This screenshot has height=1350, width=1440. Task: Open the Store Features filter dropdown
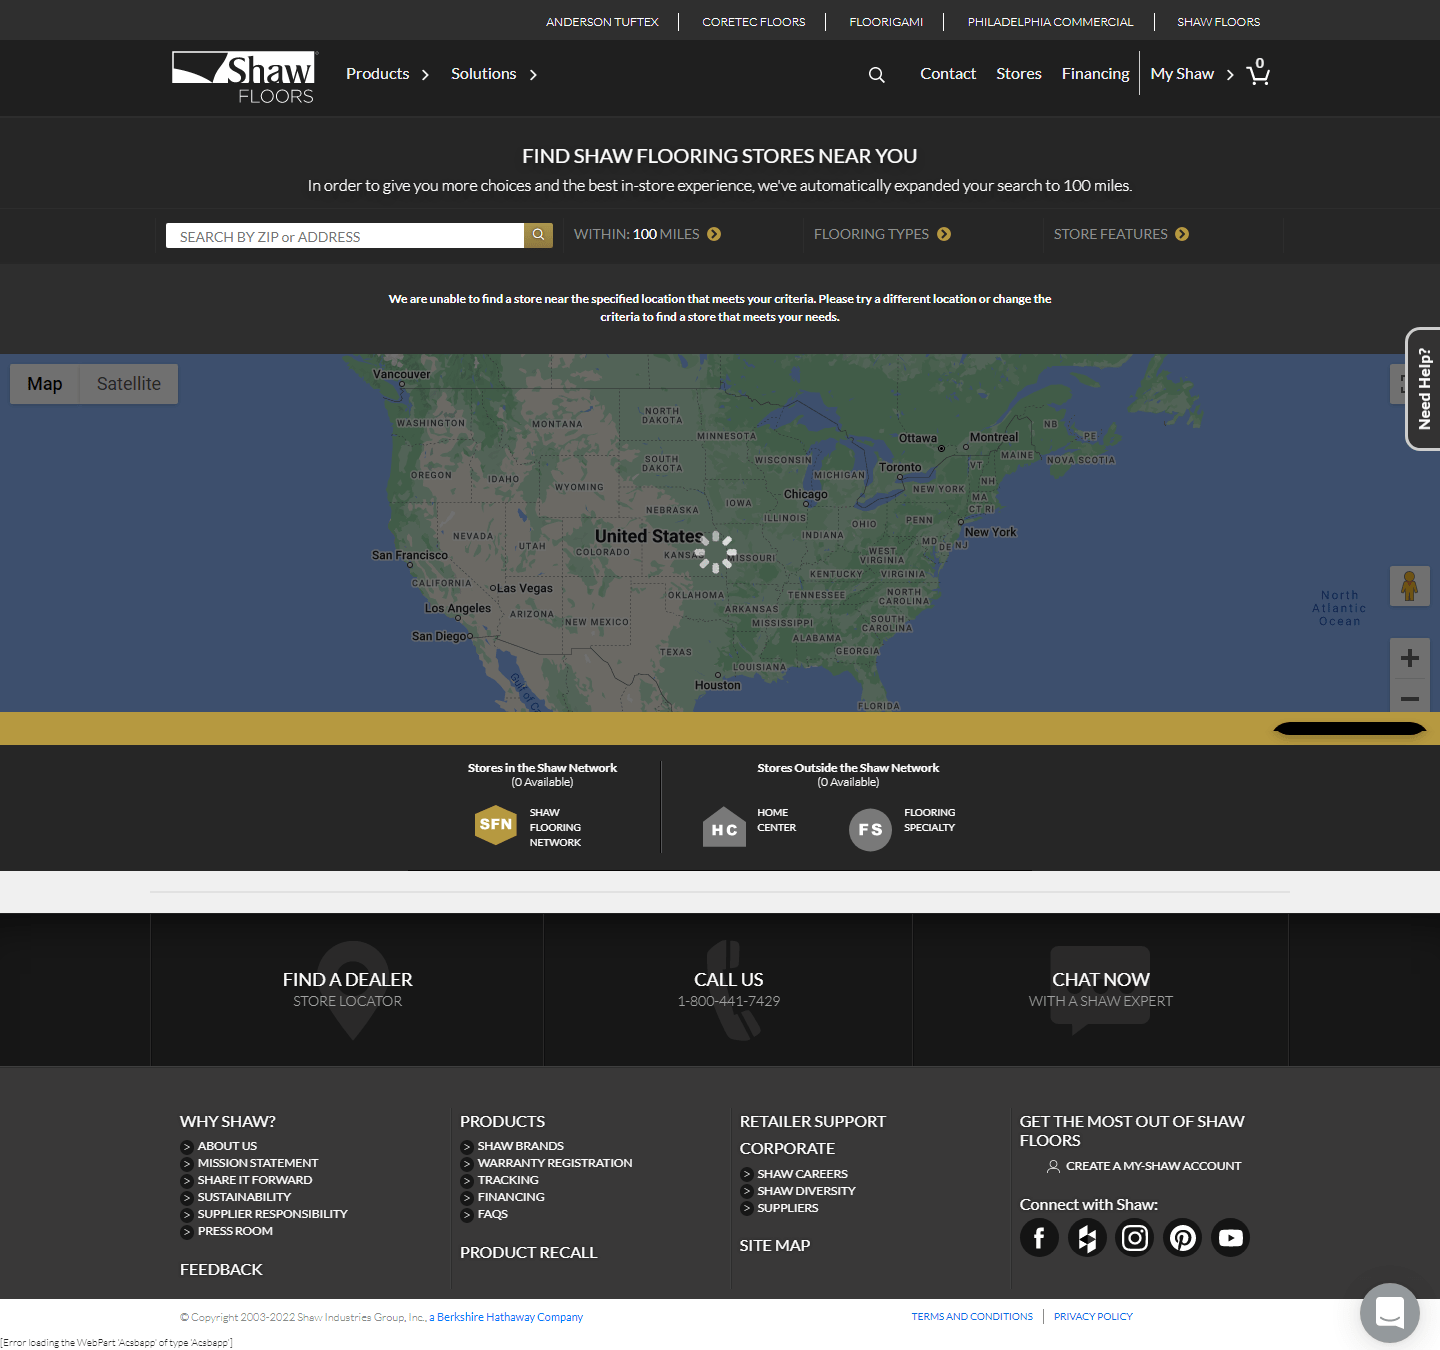(1121, 234)
